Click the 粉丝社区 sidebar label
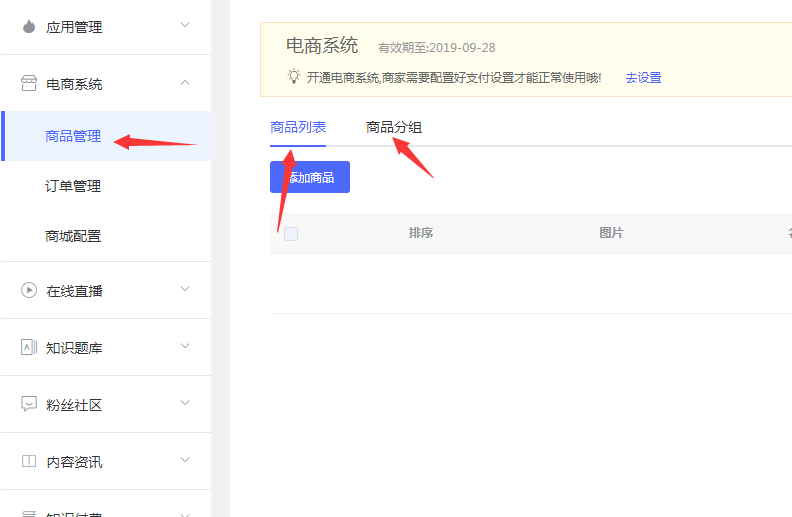Viewport: 792px width, 517px height. point(74,405)
